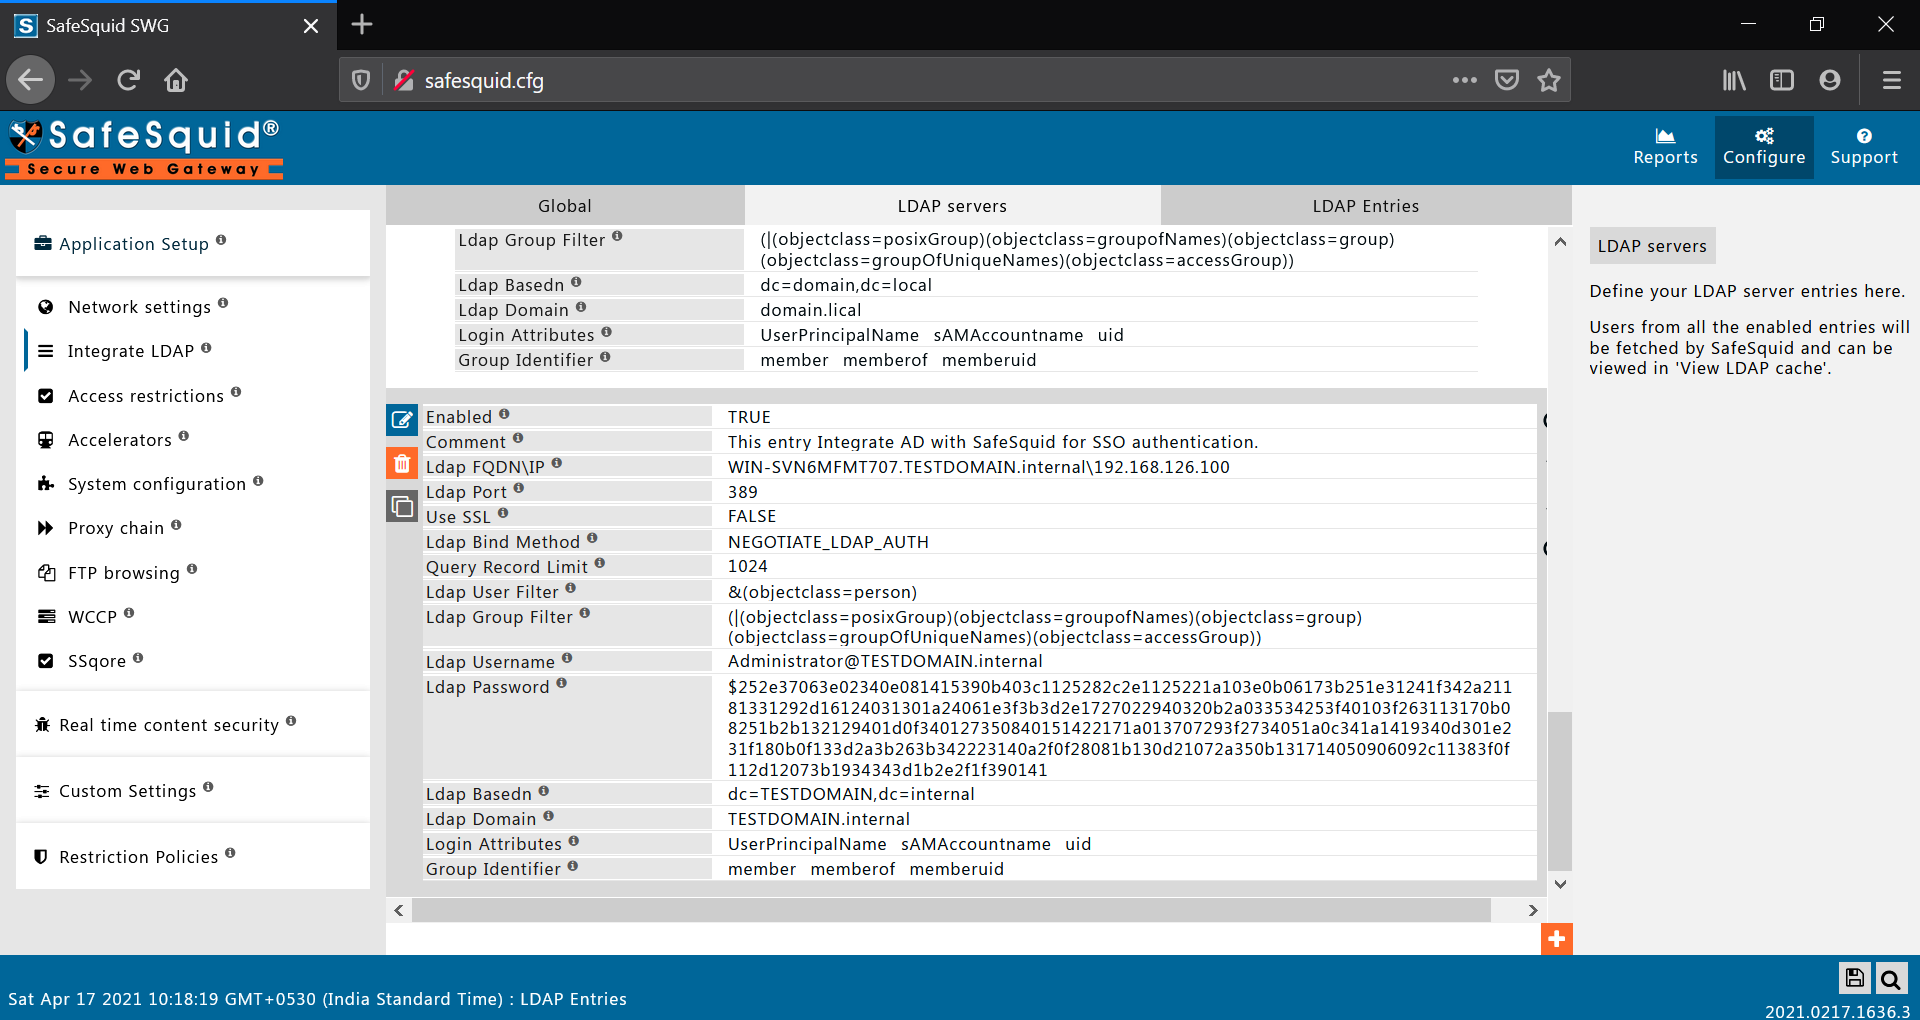Delete the LDAP entry with trash icon
The image size is (1920, 1020).
[402, 463]
